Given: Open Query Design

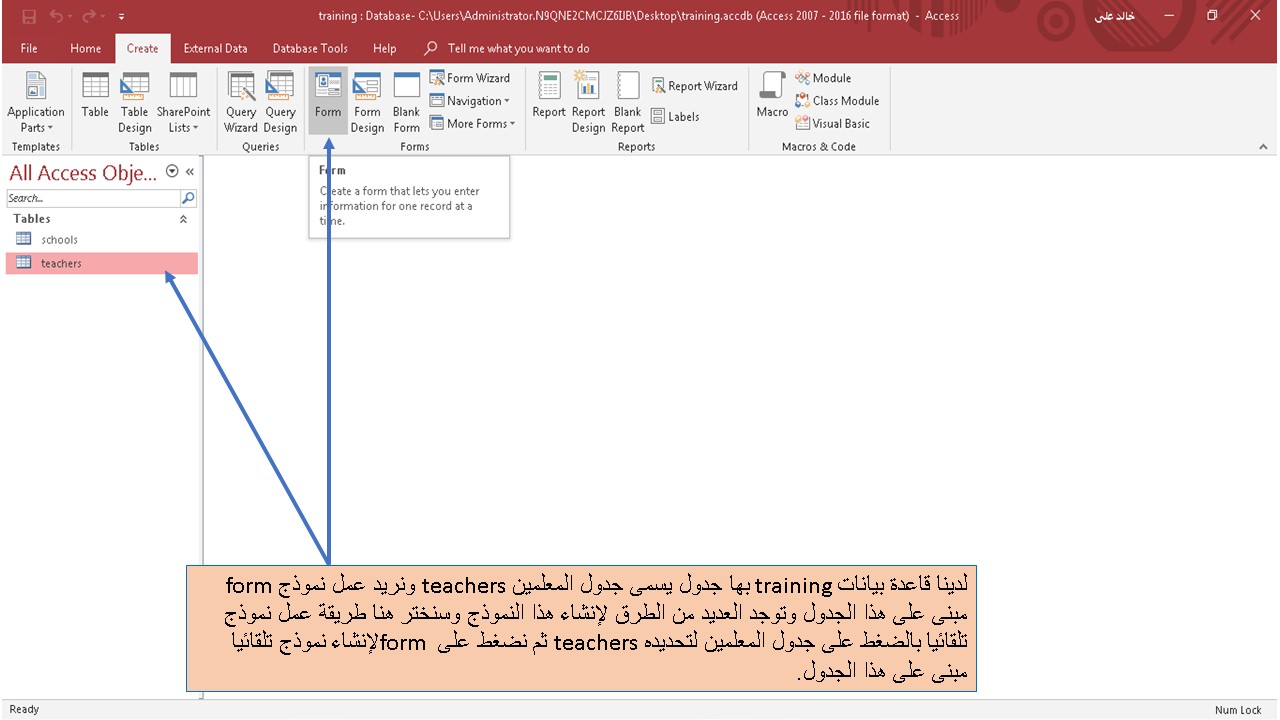Looking at the screenshot, I should (x=281, y=103).
